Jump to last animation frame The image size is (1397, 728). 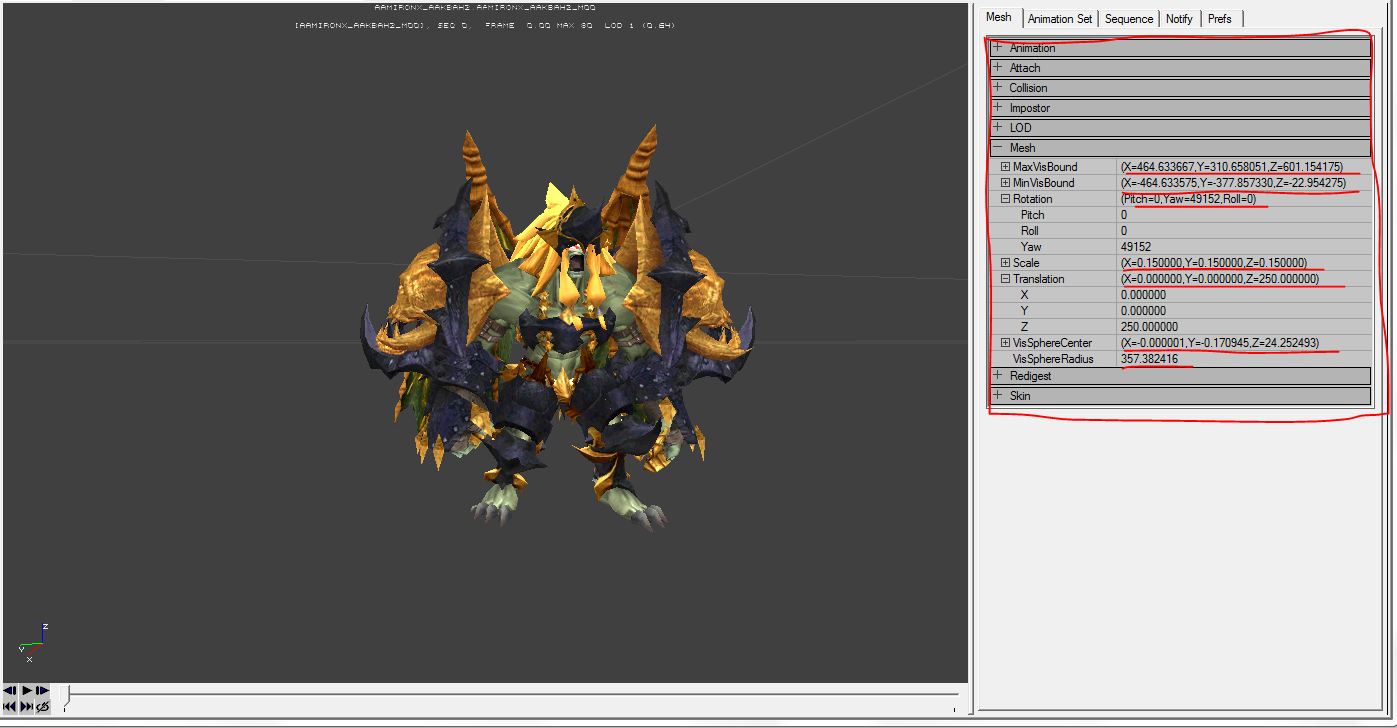[26, 706]
